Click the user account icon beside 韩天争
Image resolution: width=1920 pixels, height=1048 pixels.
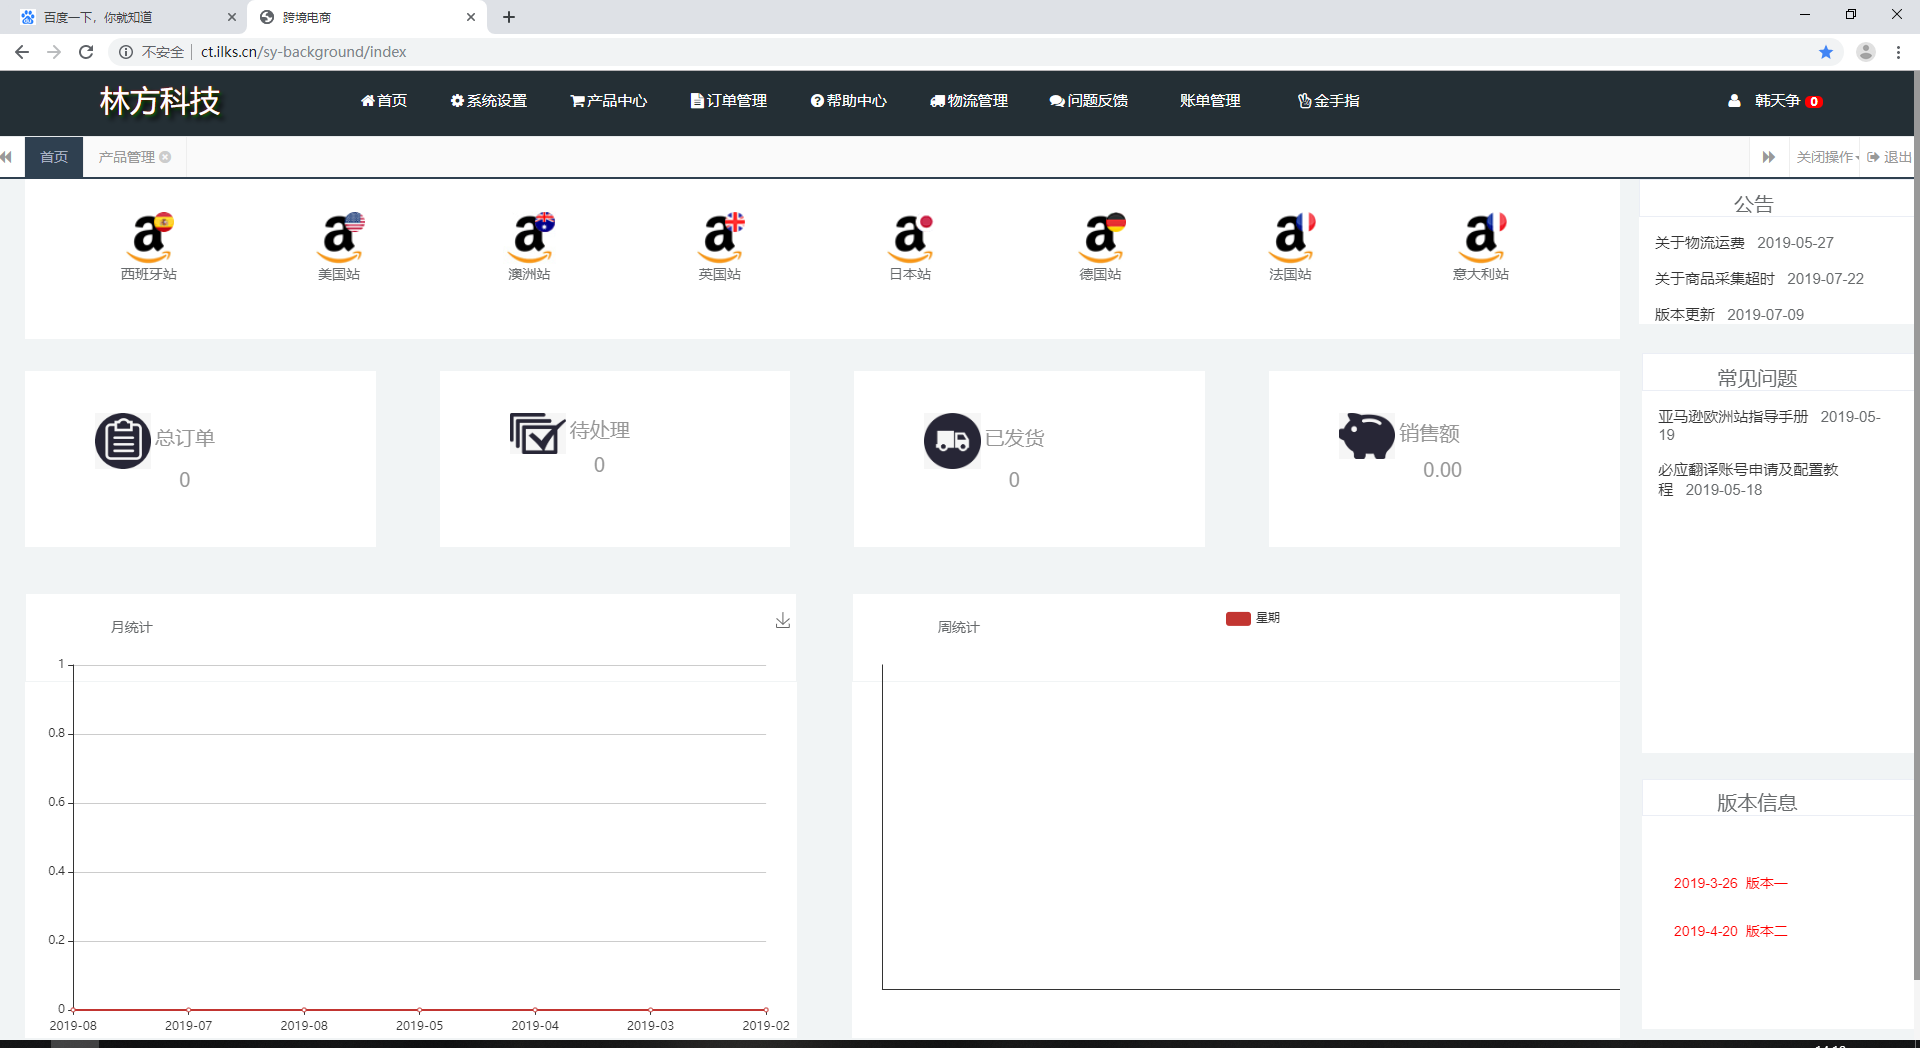1734,101
